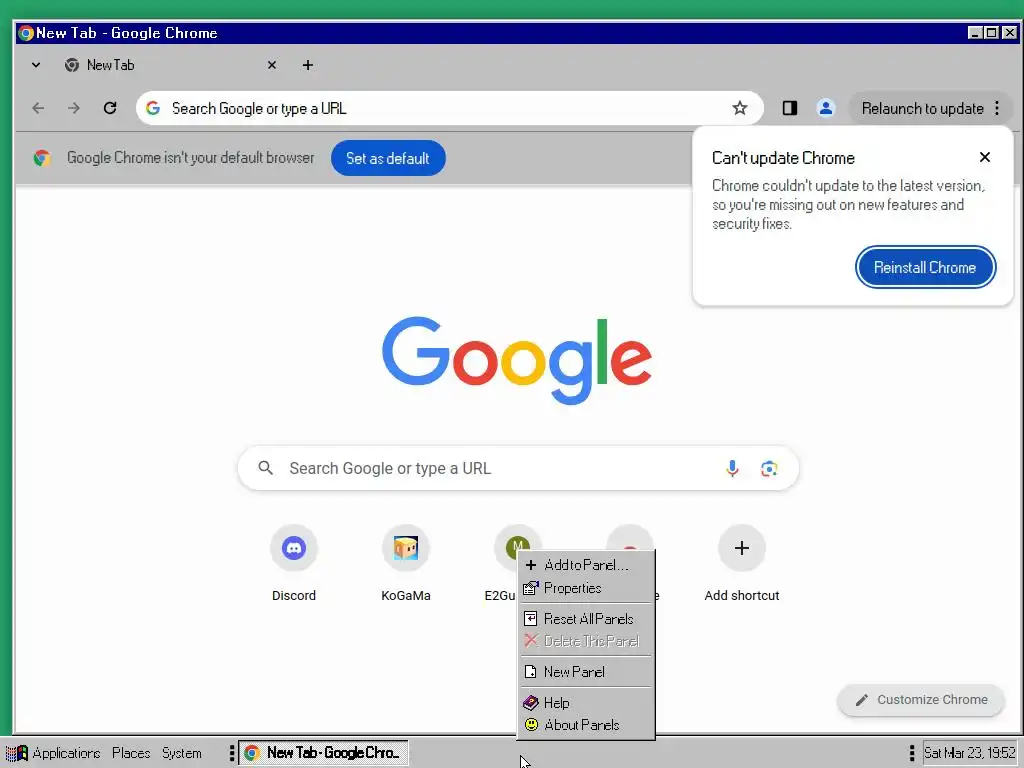Click the Chrome logo in default-browser bar
The height and width of the screenshot is (768, 1024).
(42, 158)
